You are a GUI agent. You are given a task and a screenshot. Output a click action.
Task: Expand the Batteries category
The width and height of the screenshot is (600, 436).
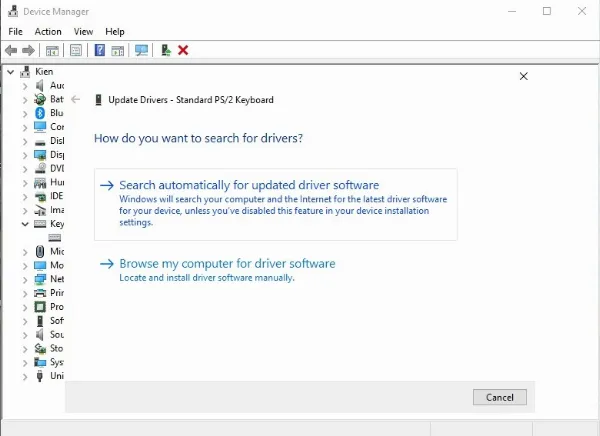(25, 100)
